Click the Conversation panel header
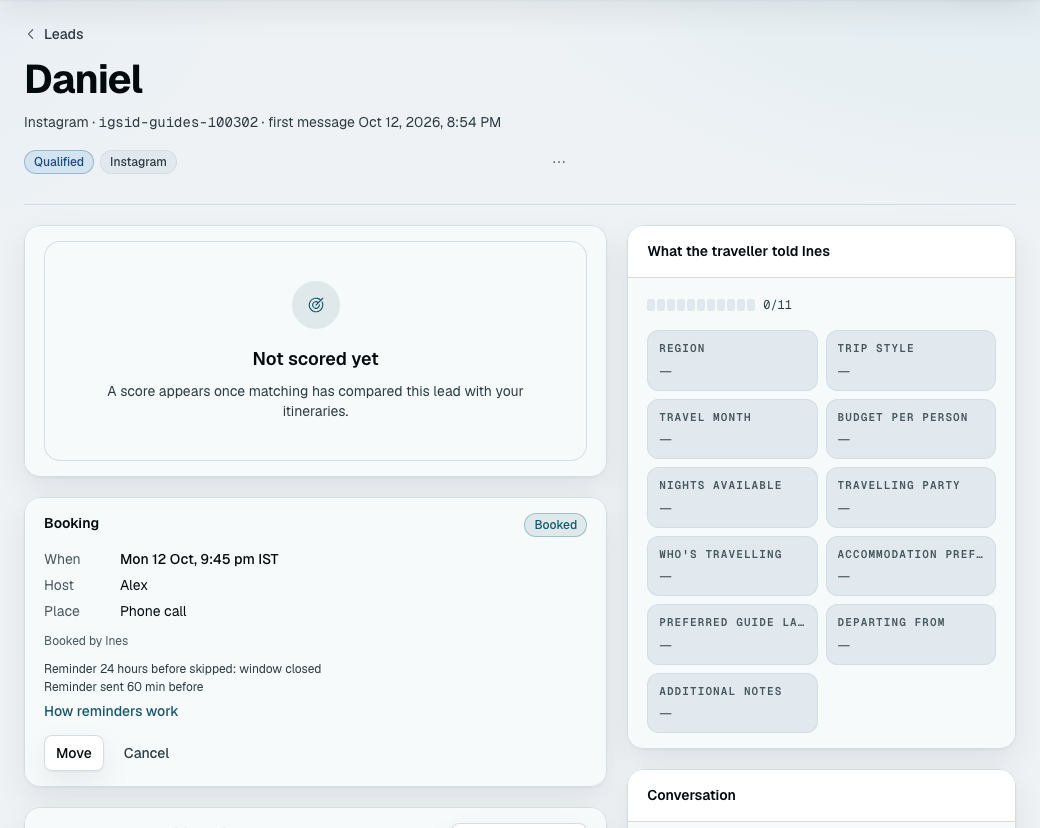 (x=821, y=795)
